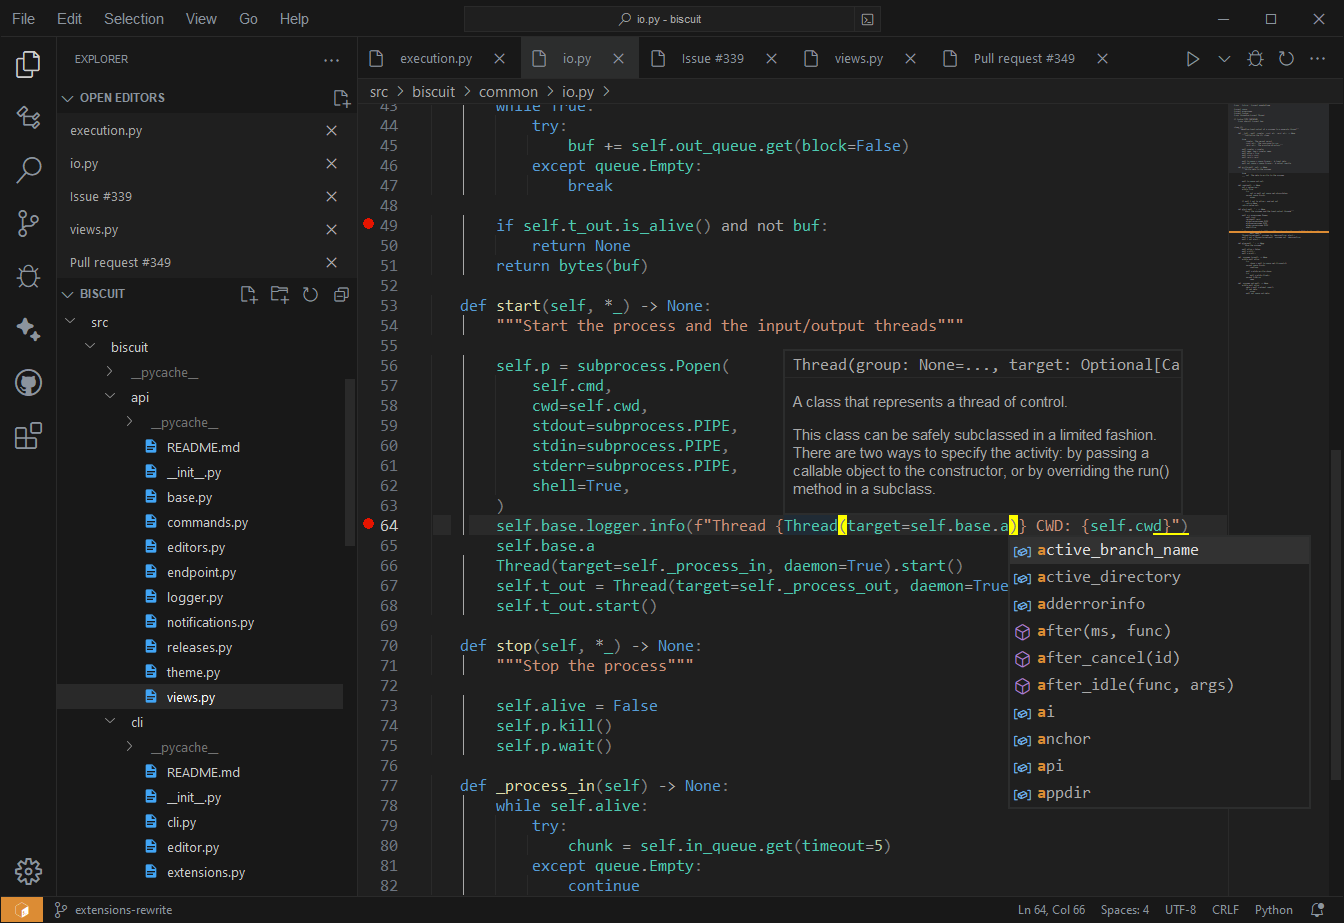Create new folder in BISCUIT section
The width and height of the screenshot is (1344, 923).
pyautogui.click(x=280, y=294)
